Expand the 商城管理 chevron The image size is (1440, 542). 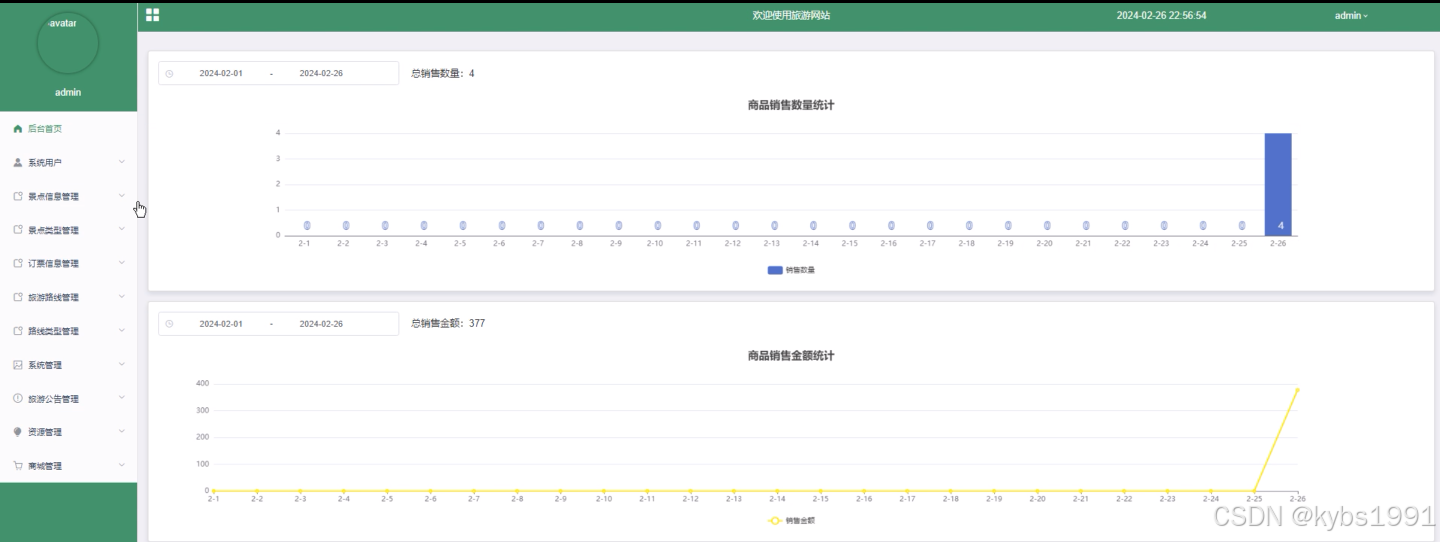[x=122, y=465]
